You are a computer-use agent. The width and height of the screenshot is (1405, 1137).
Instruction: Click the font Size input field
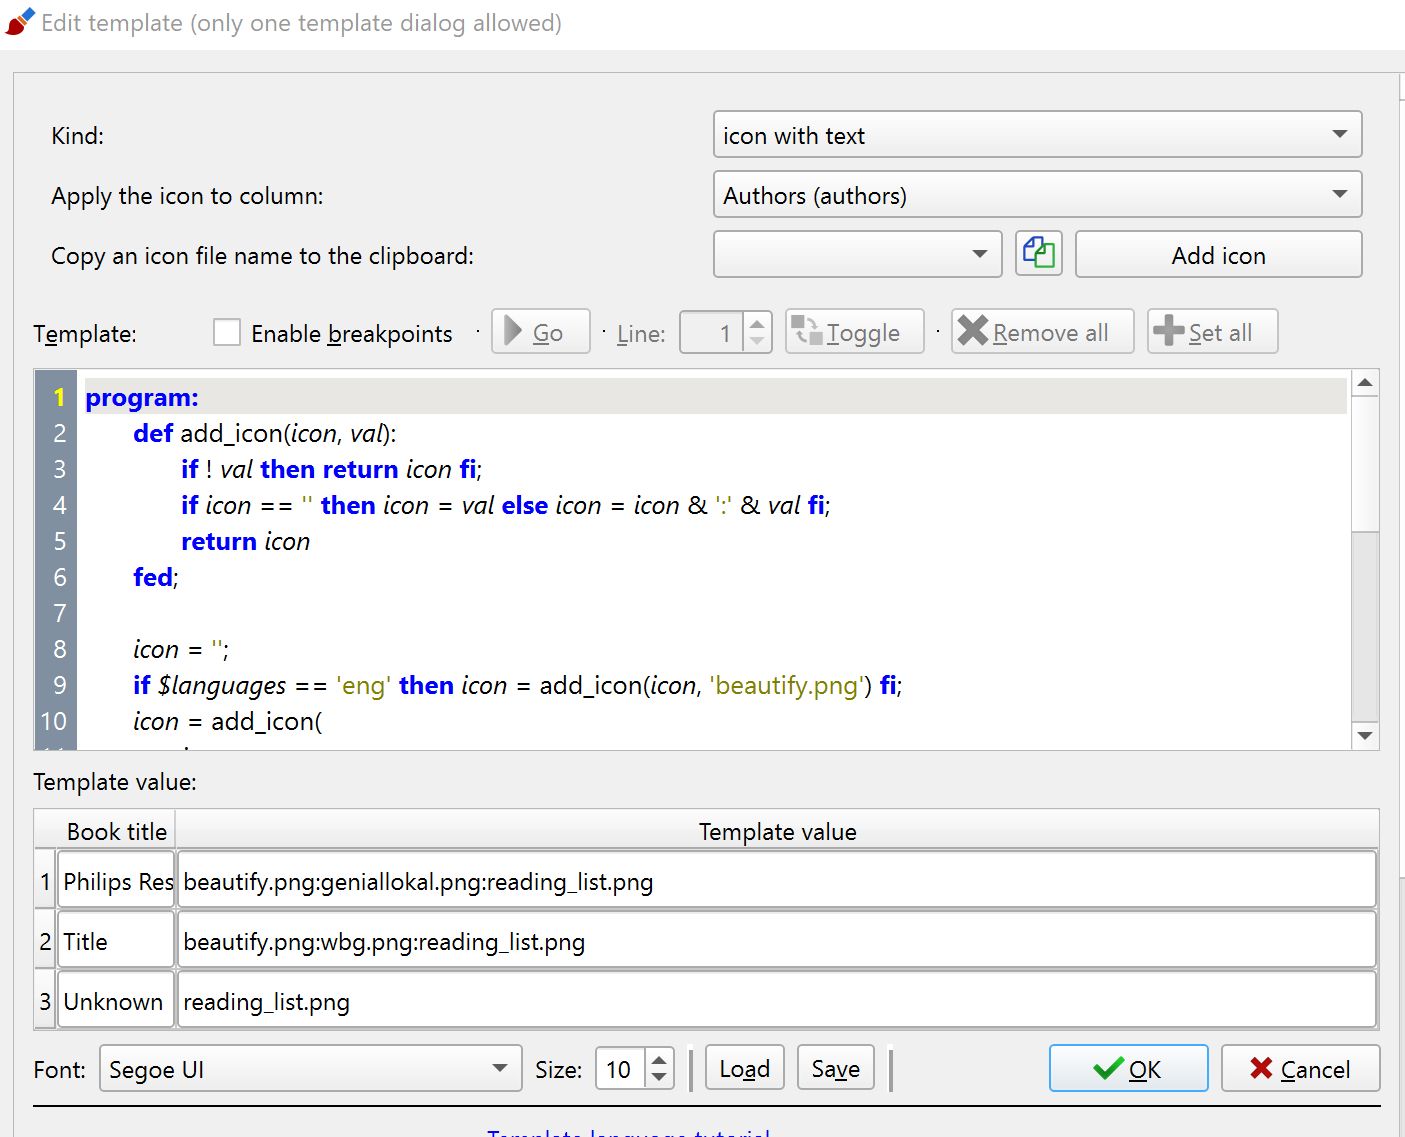pos(622,1069)
